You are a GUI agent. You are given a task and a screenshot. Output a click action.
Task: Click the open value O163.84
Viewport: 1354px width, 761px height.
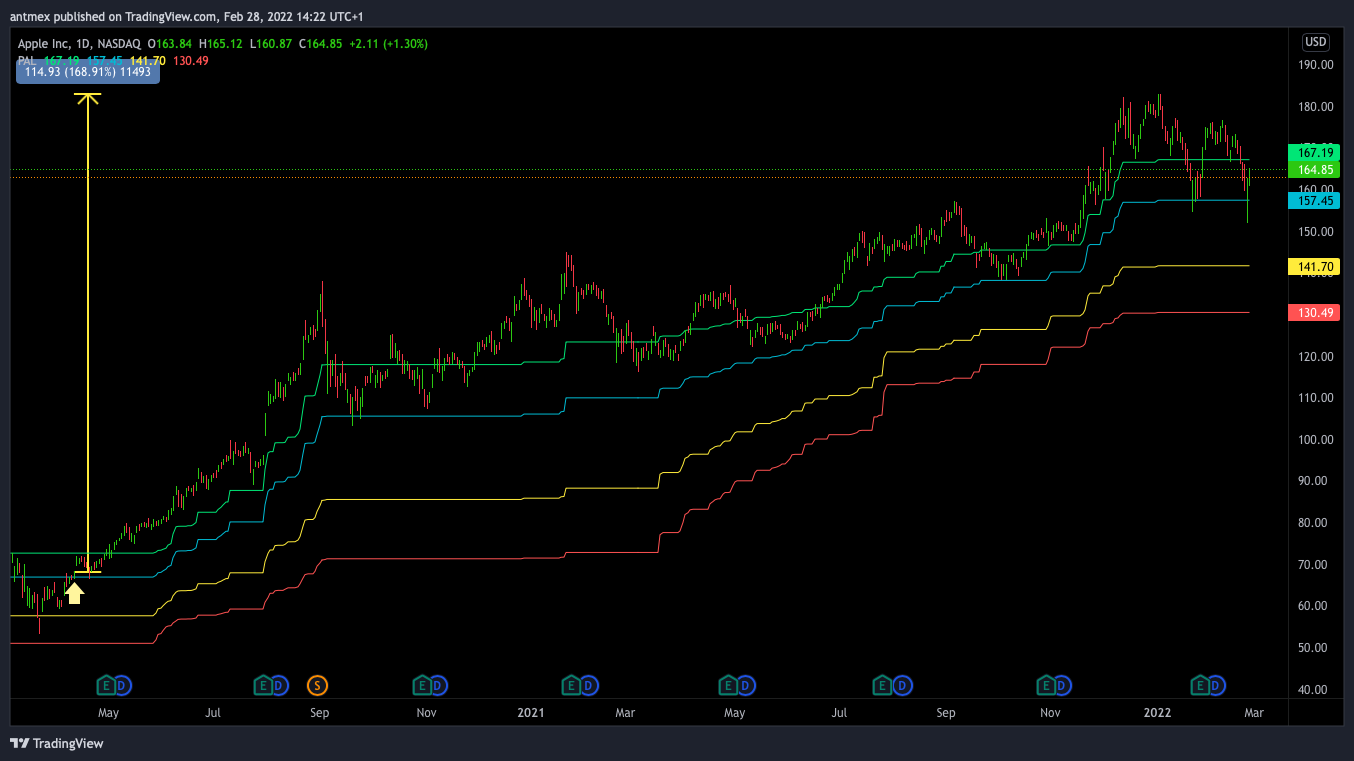(x=171, y=44)
